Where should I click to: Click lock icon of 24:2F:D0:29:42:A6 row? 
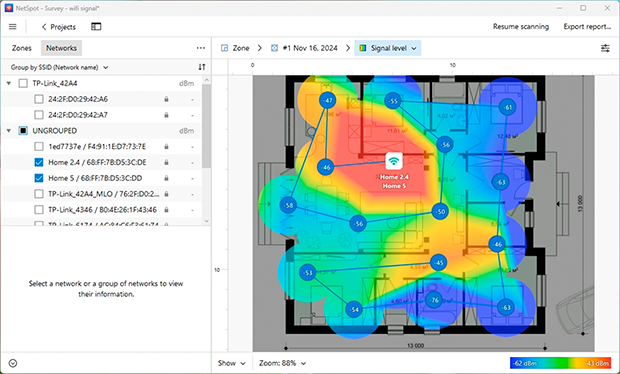166,99
